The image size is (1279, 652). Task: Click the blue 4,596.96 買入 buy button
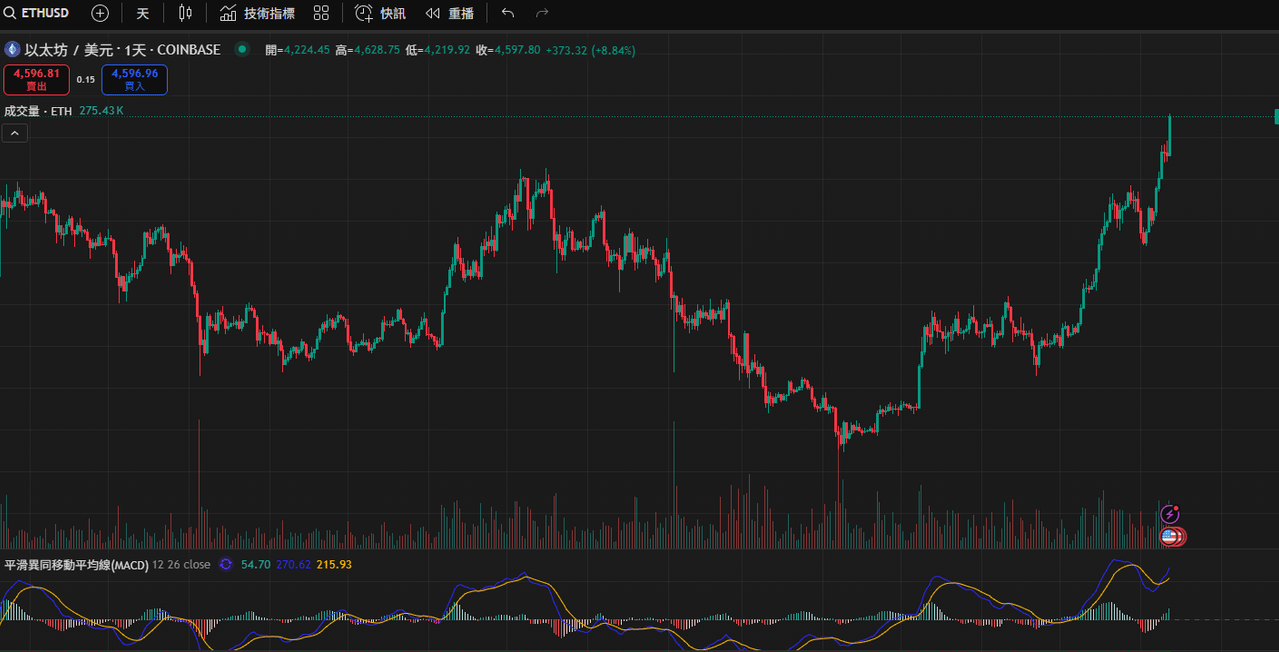coord(135,79)
